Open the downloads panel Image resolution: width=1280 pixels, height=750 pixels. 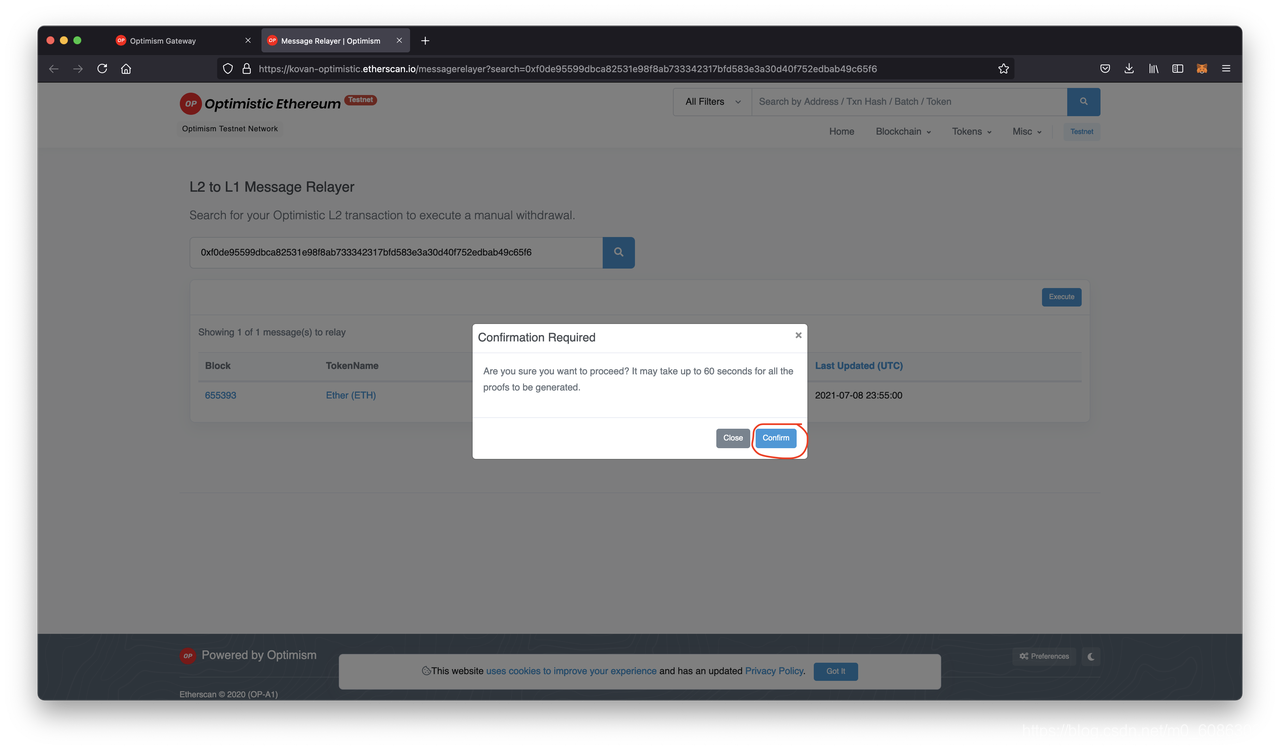[1129, 69]
